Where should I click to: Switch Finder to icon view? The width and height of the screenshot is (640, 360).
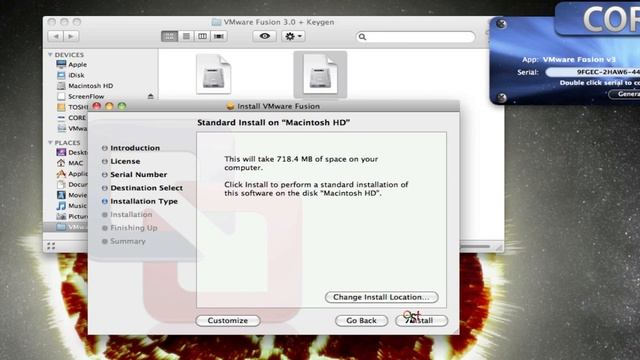click(x=169, y=36)
